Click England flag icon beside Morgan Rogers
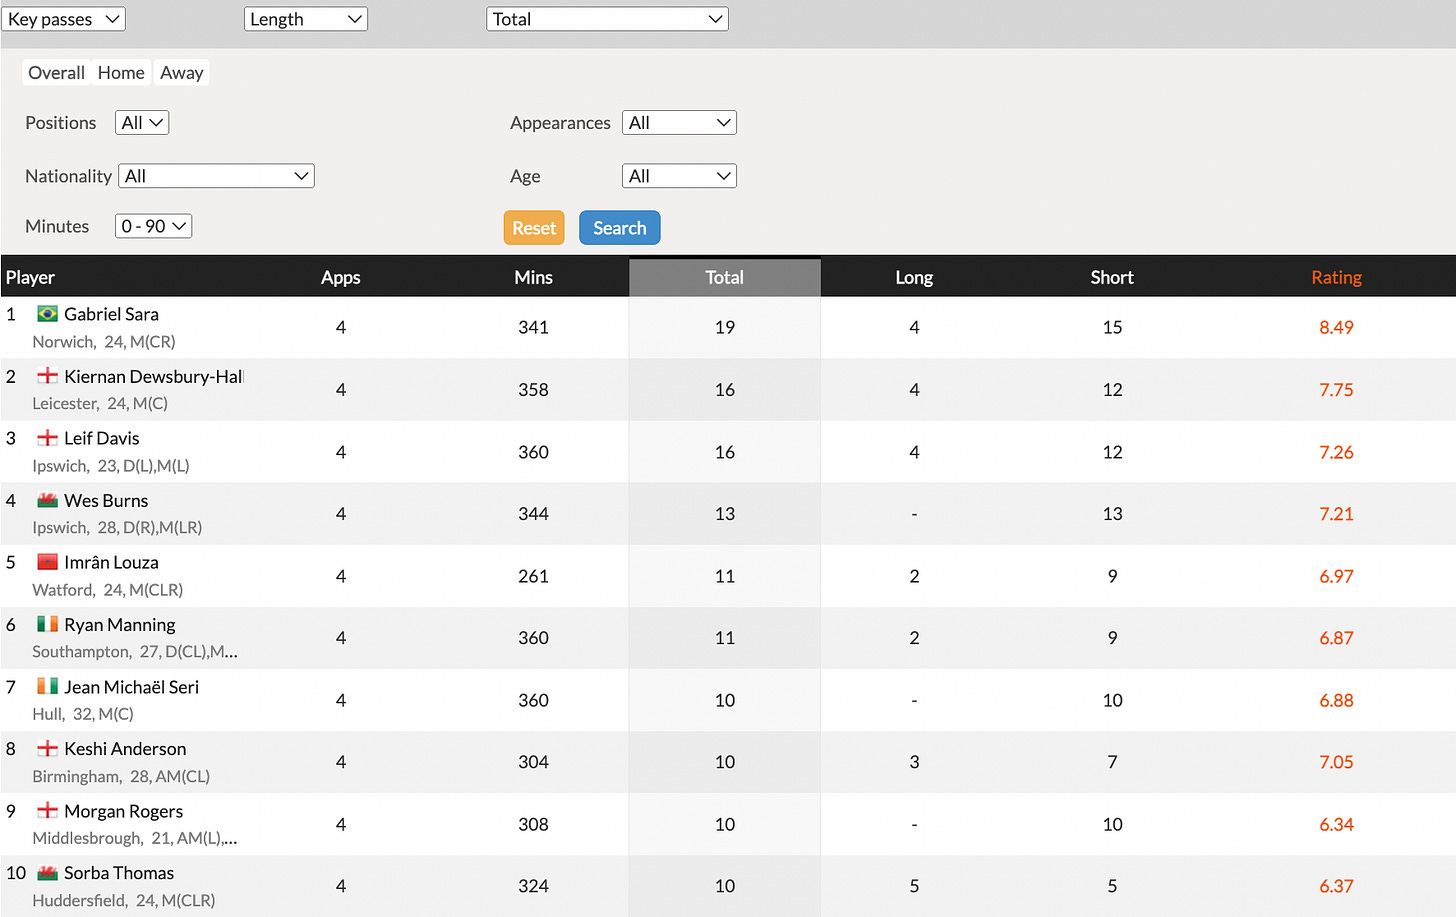Screen dimensions: 1456x917 47,810
